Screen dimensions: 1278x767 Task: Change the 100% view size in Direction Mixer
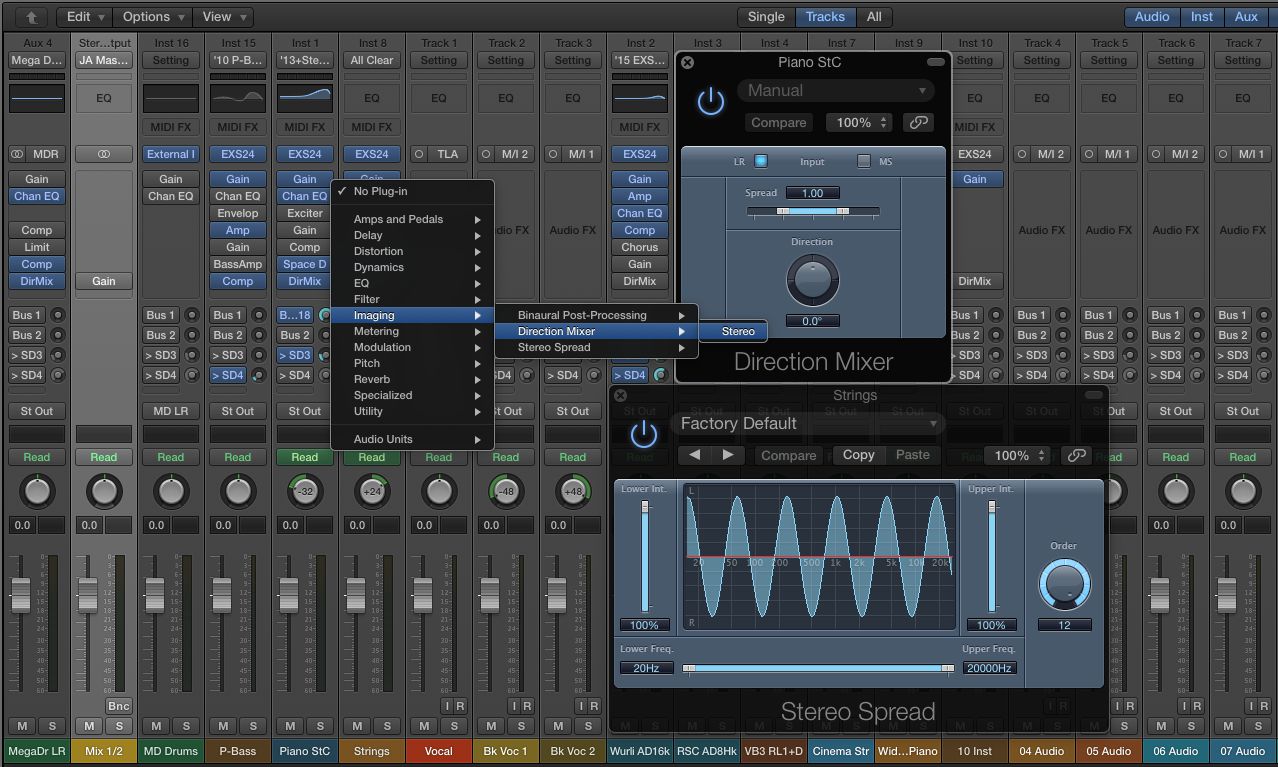pyautogui.click(x=859, y=122)
